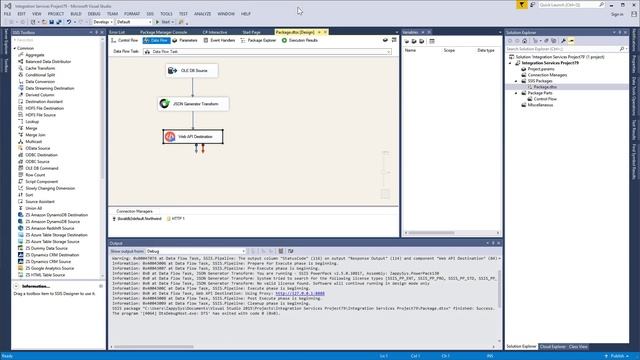Viewport: 640px width, 360px height.
Task: Choose the Multicast transform icon
Action: pyautogui.click(x=20, y=142)
